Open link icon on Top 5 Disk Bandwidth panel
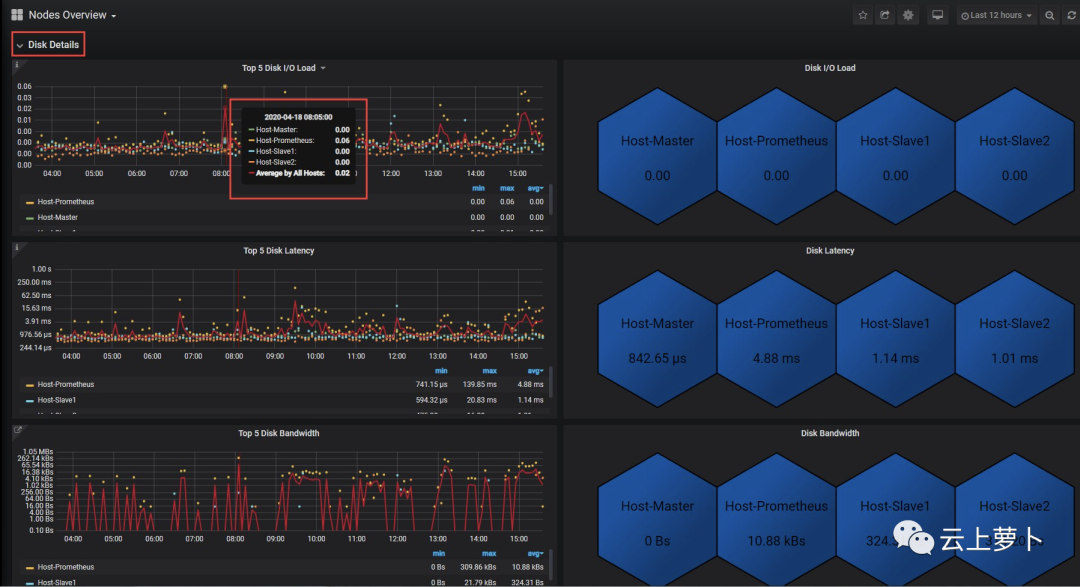 [x=18, y=430]
